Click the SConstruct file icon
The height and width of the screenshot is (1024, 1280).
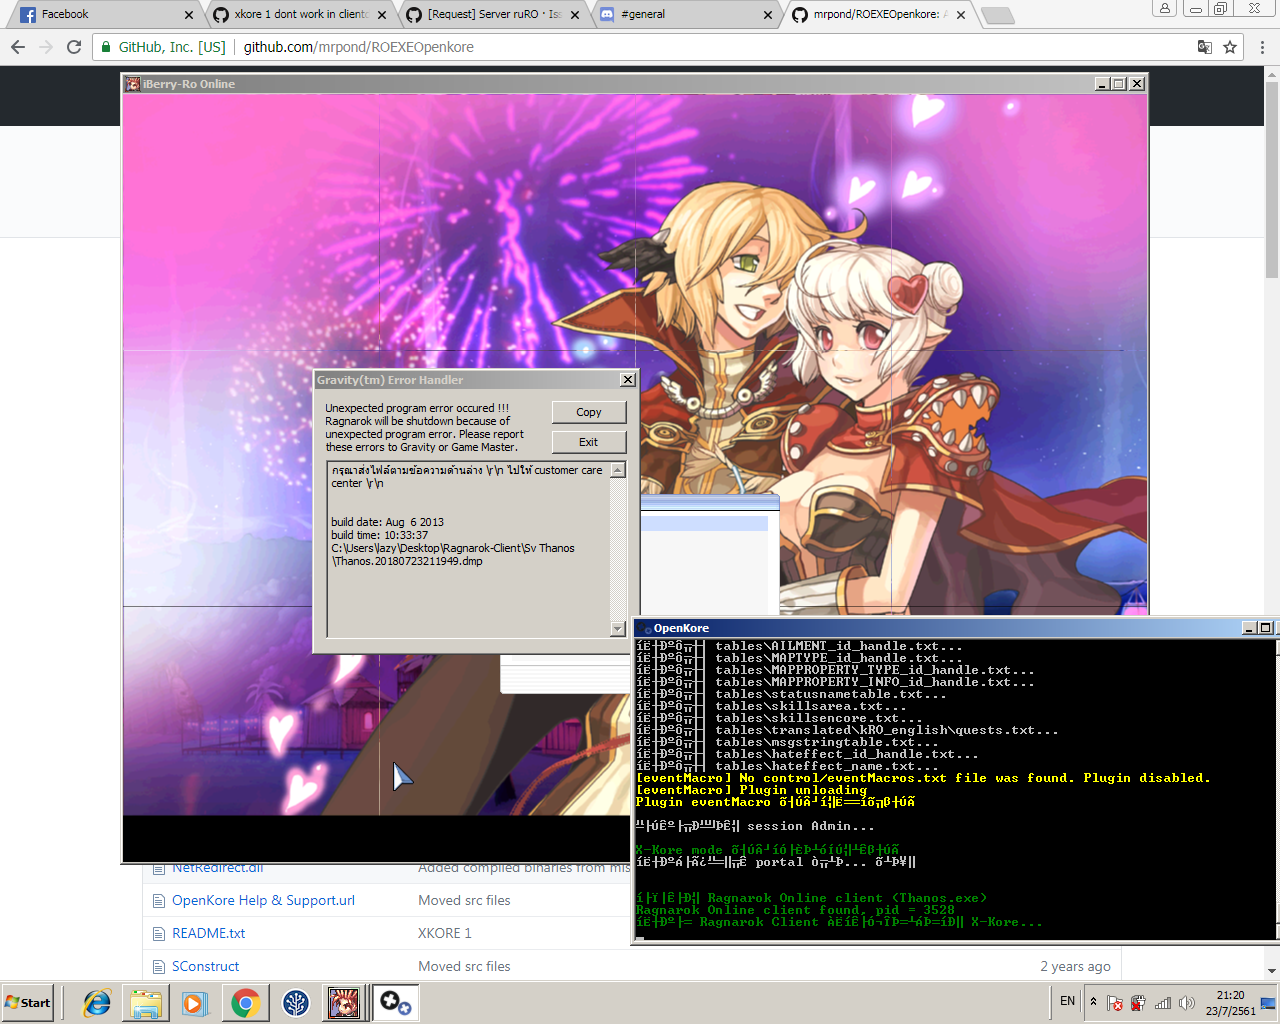pos(158,967)
